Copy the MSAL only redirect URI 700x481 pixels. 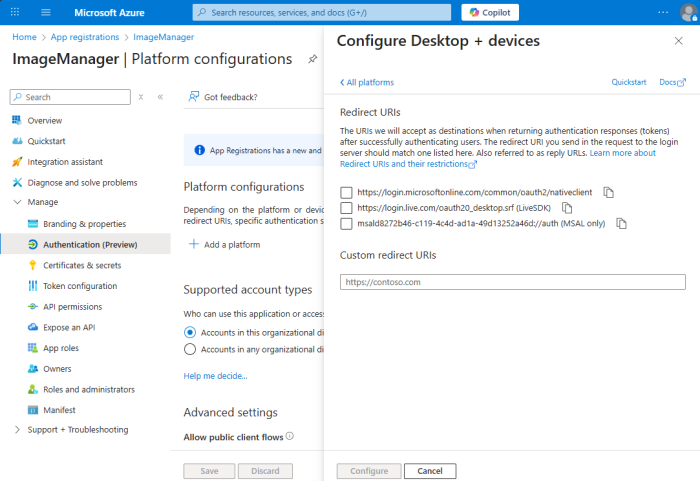pyautogui.click(x=622, y=224)
